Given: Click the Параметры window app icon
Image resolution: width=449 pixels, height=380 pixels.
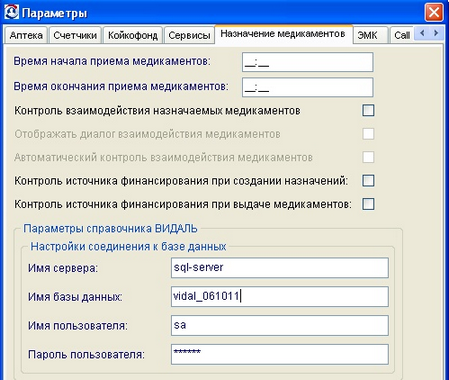Looking at the screenshot, I should click(11, 12).
